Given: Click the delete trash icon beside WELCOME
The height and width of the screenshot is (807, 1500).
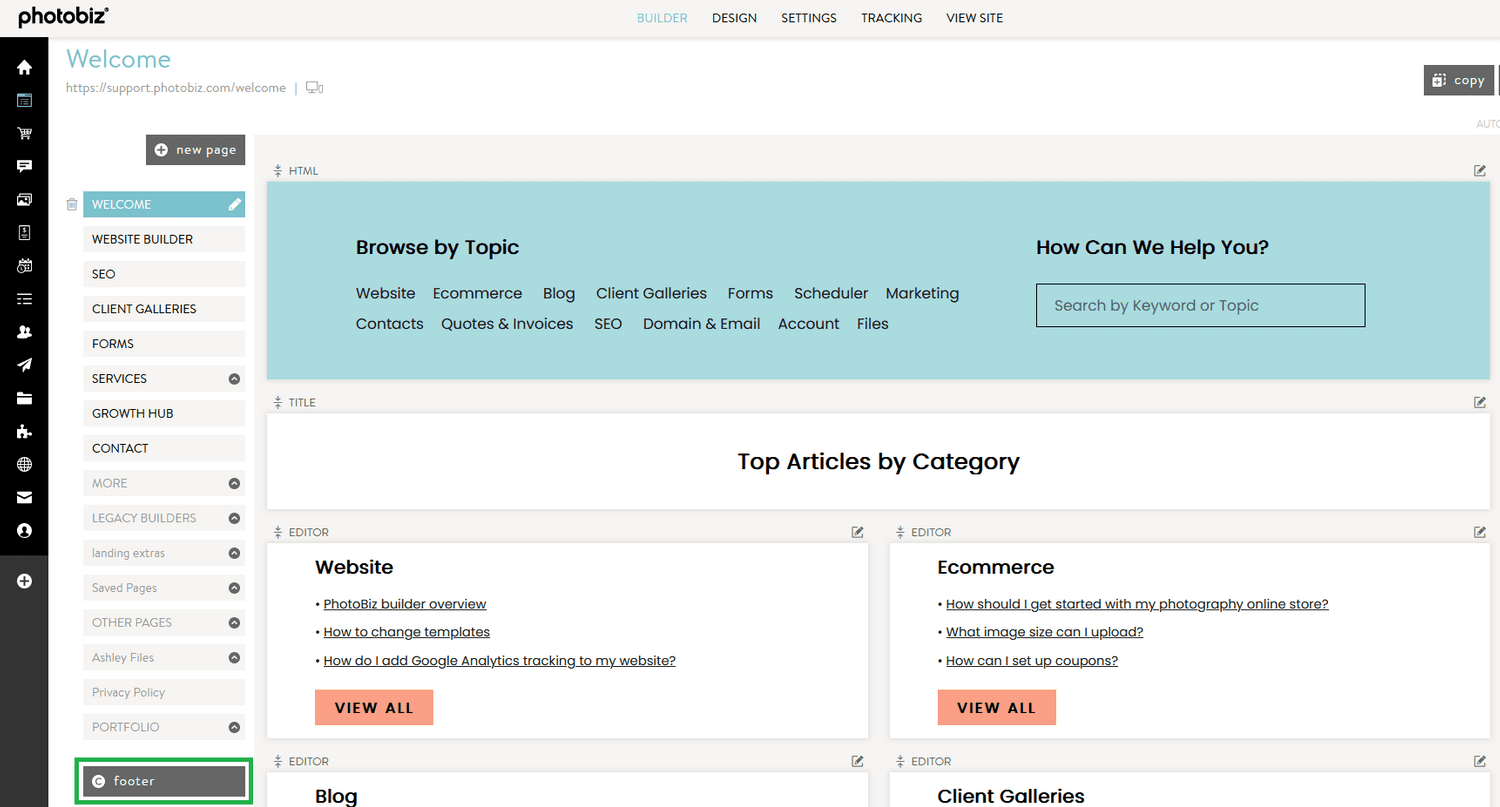Looking at the screenshot, I should tap(71, 204).
